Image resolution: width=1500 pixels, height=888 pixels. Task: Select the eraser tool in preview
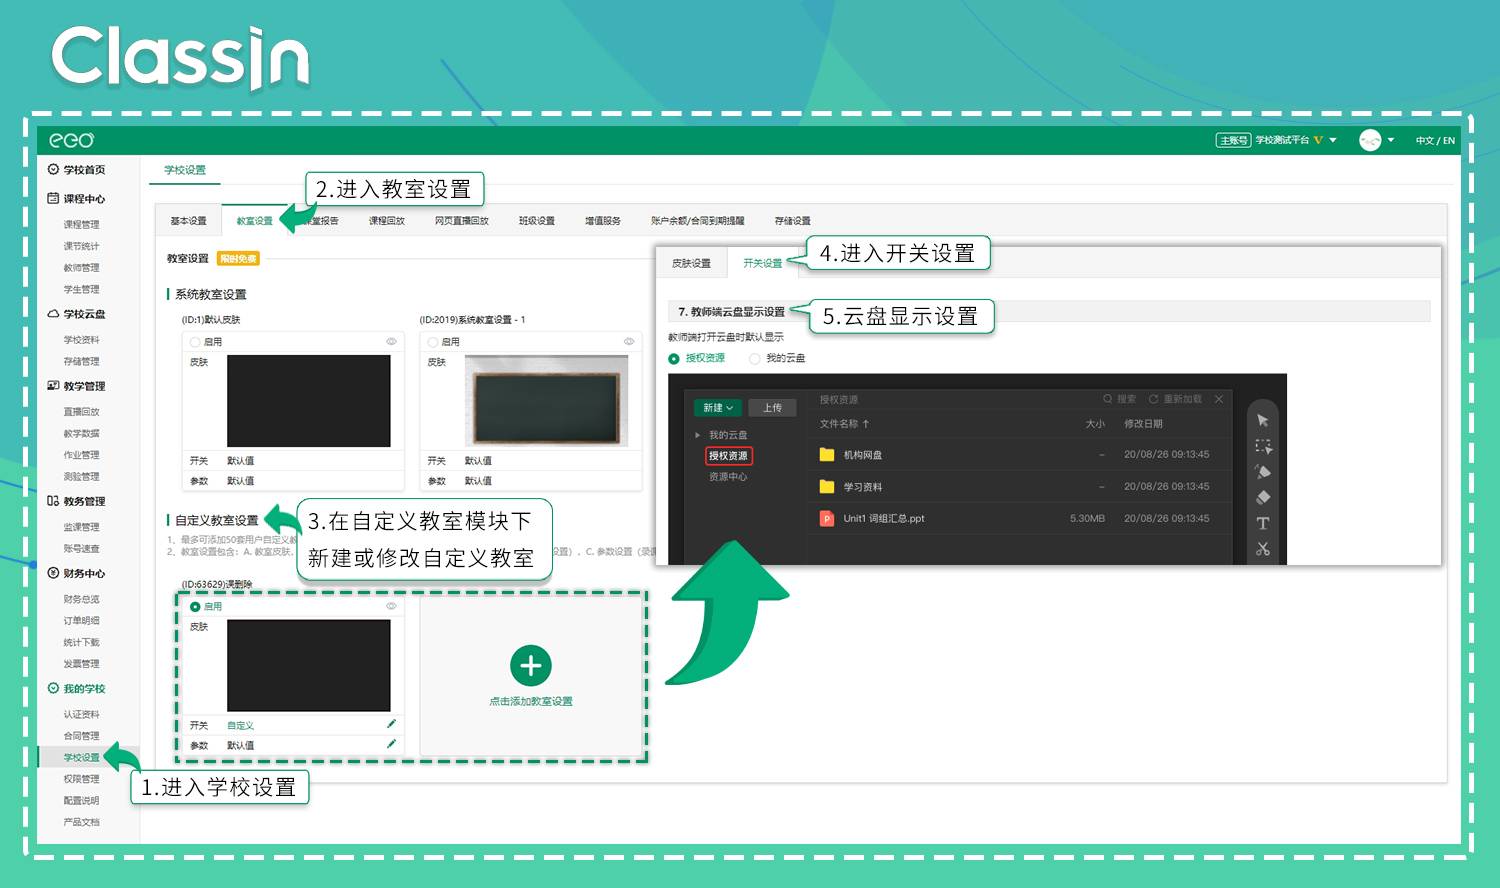tap(1263, 497)
